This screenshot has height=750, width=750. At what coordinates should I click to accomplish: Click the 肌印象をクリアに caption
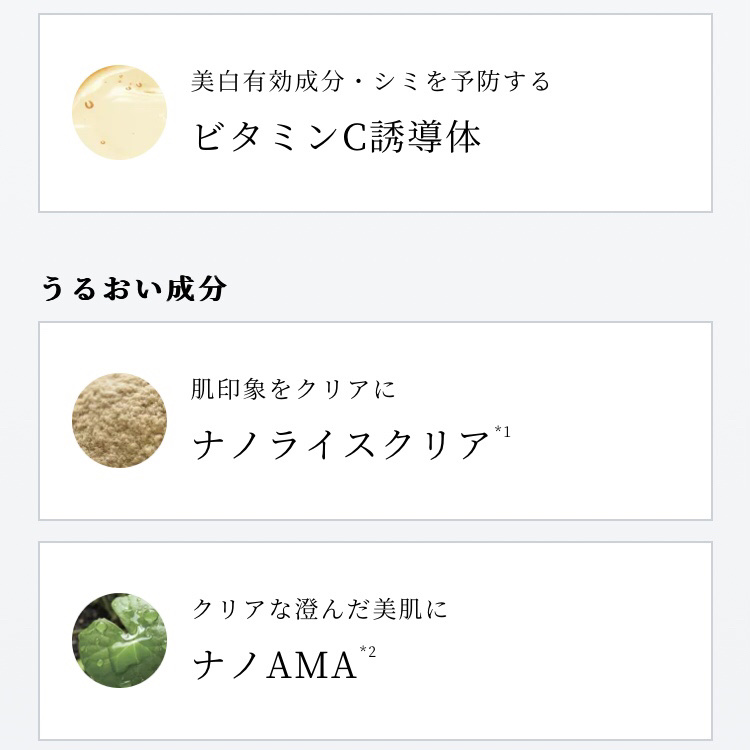[293, 388]
